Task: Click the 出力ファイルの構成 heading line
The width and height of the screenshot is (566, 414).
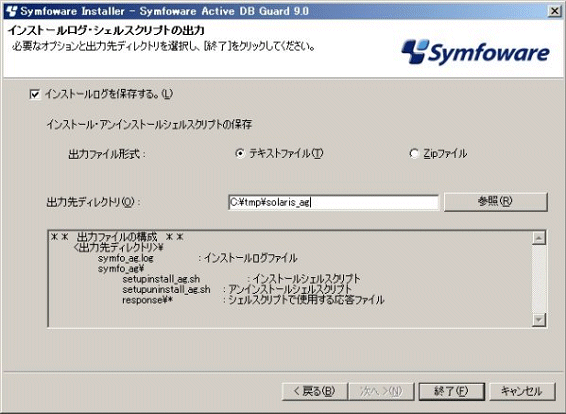Action: coord(117,237)
